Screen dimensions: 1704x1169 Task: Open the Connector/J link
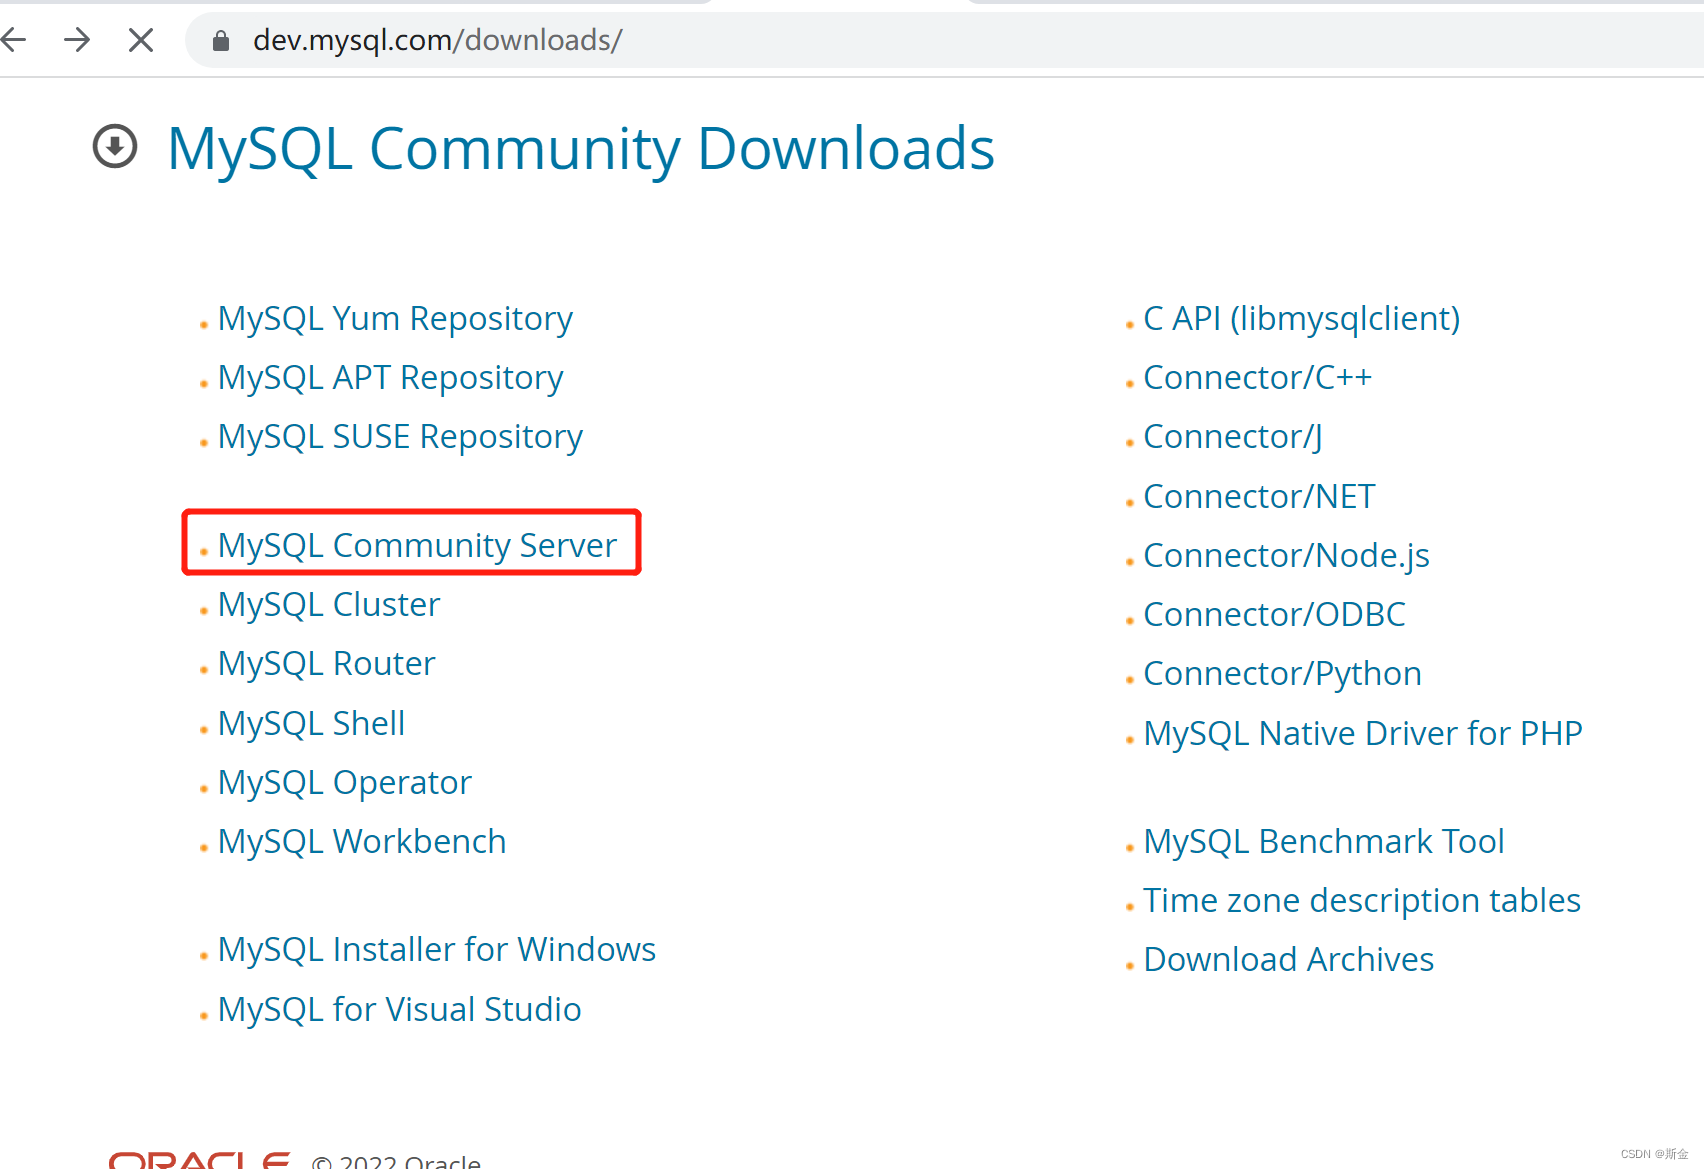pos(1232,436)
